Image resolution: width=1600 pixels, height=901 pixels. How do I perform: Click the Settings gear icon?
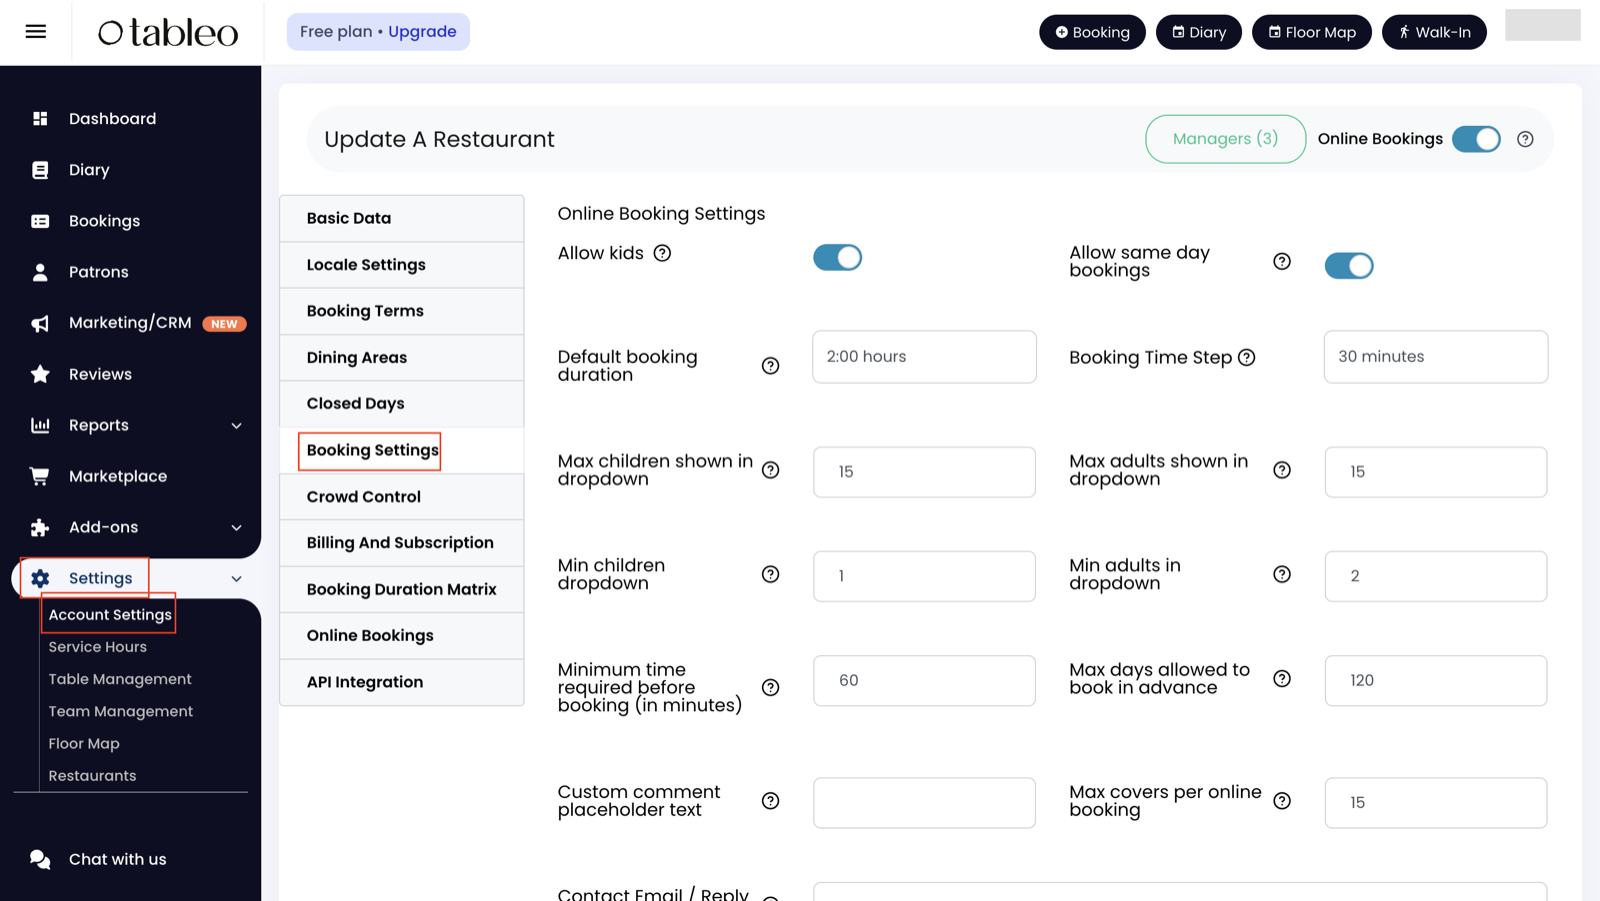pos(40,578)
